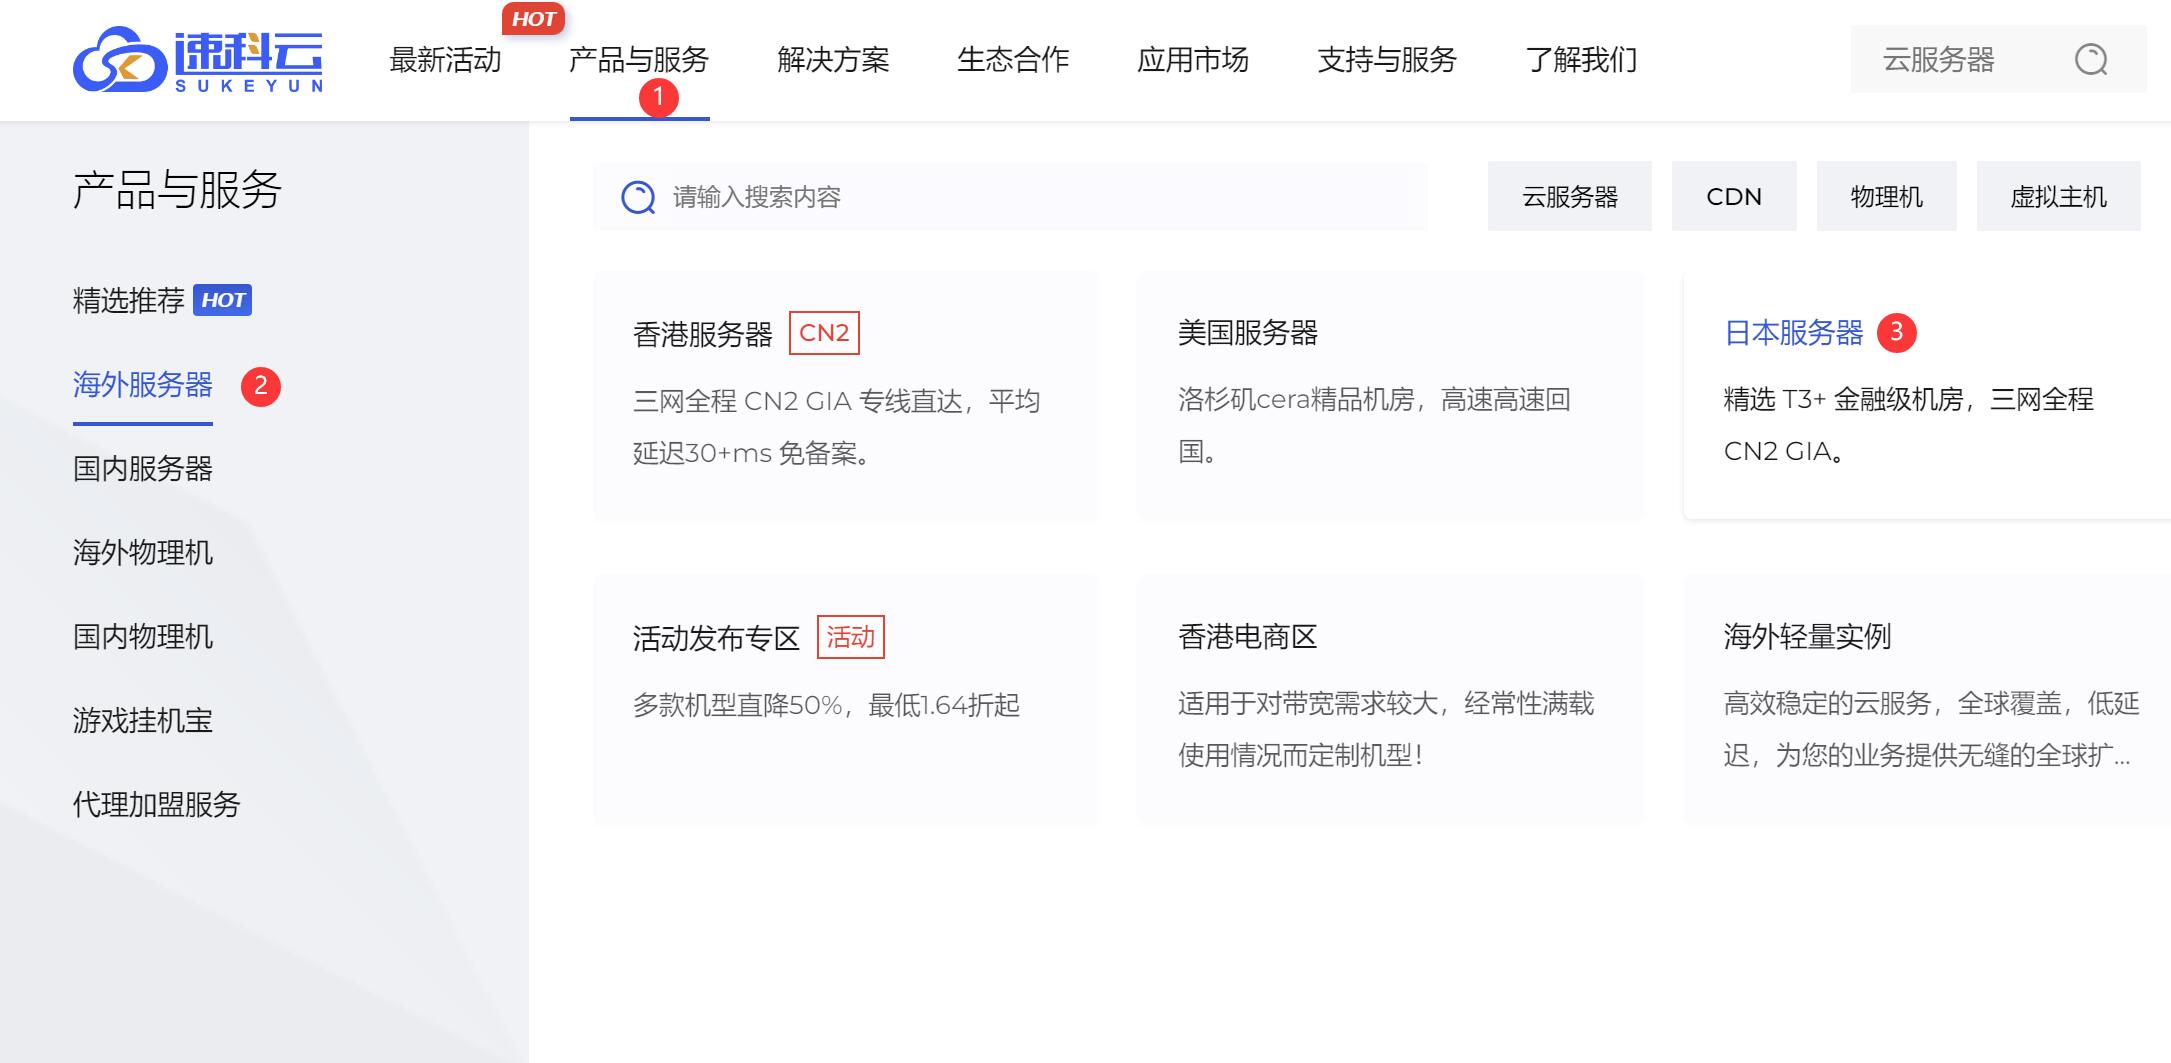Focus the 请输入搜索内容 search box

click(x=1010, y=197)
